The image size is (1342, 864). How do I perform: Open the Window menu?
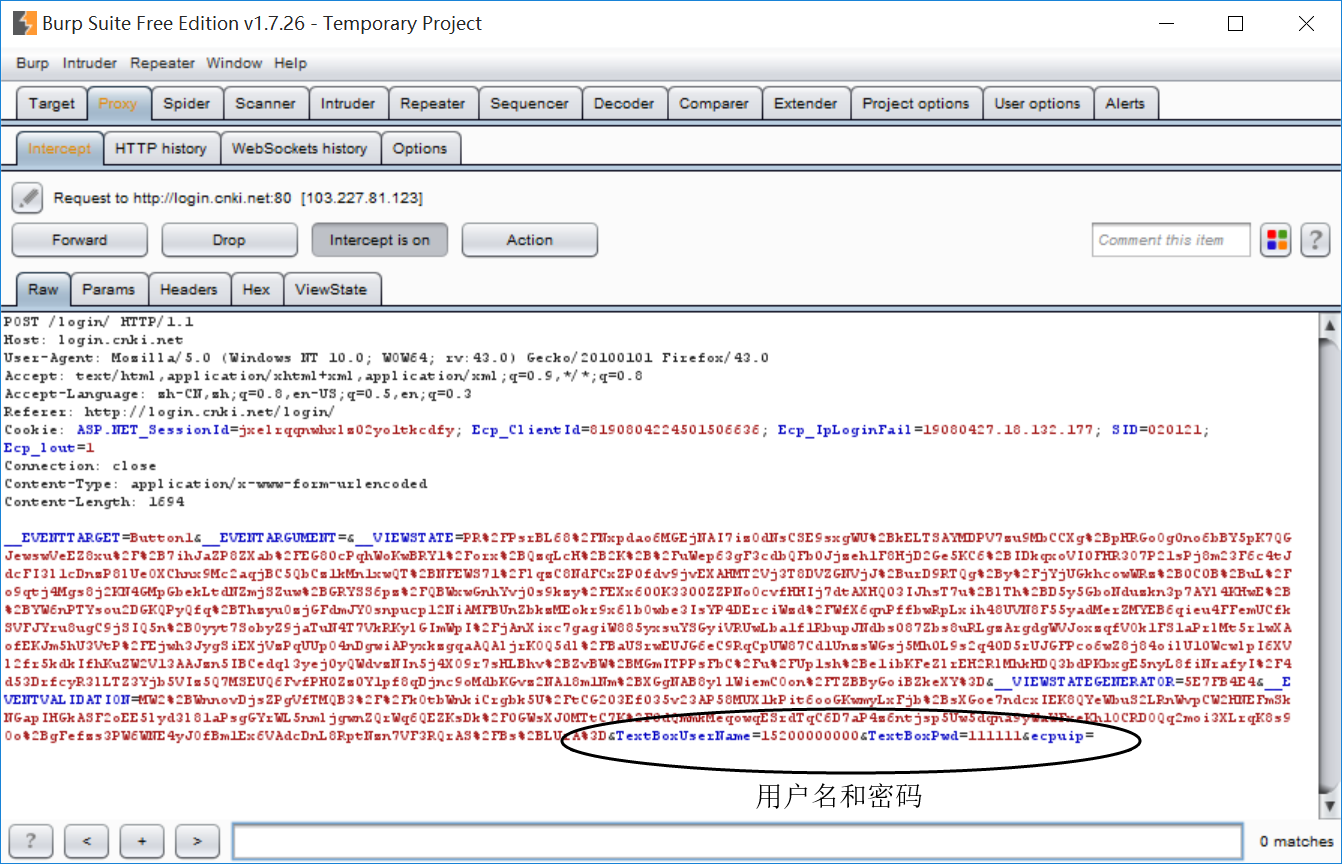click(x=234, y=63)
